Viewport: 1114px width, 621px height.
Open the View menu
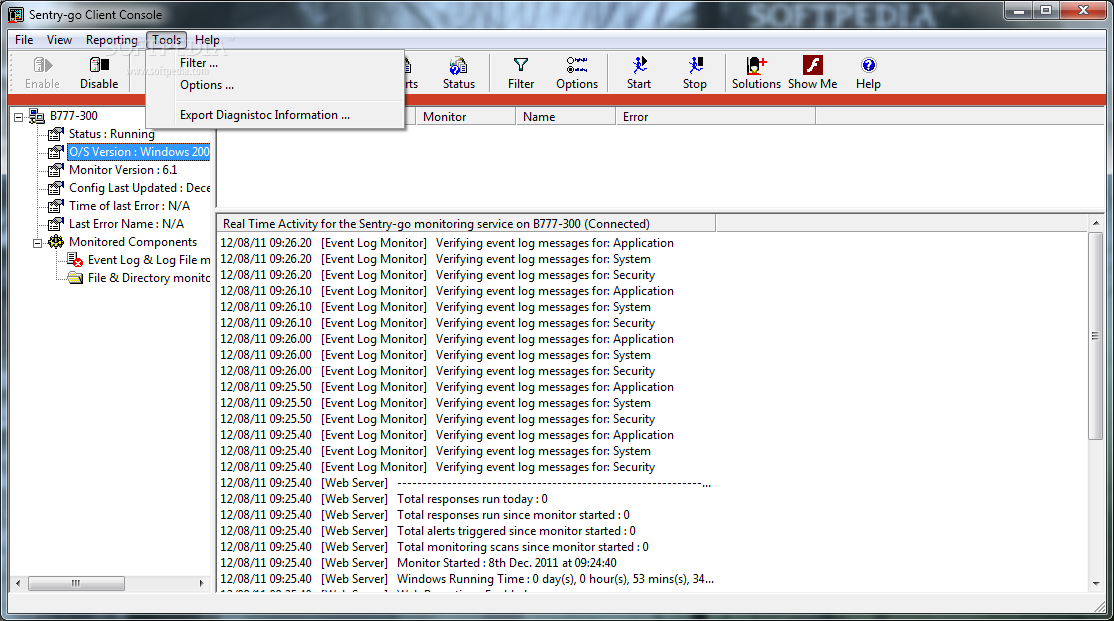click(59, 40)
